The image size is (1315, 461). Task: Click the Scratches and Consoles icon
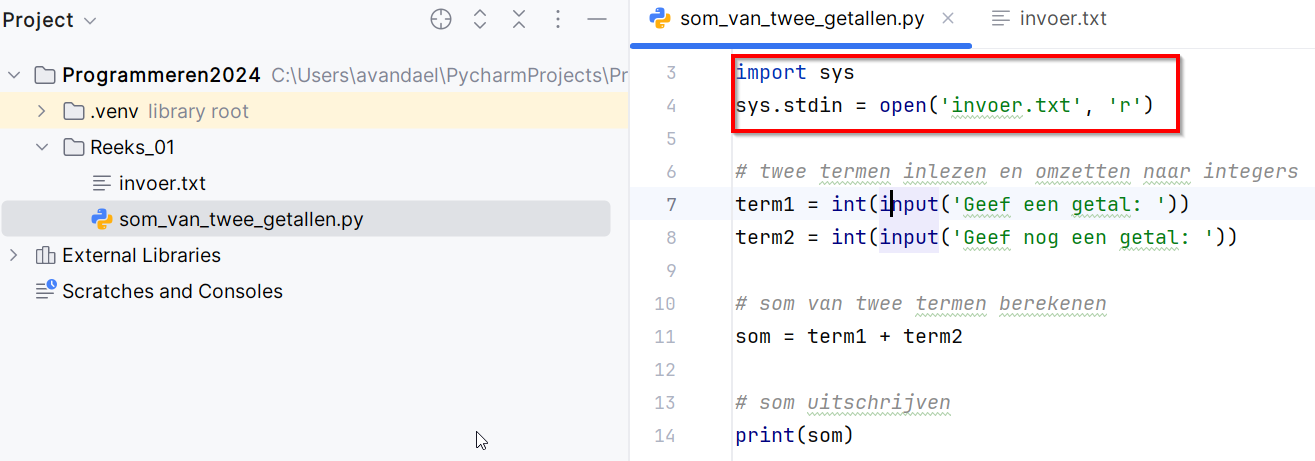[45, 292]
